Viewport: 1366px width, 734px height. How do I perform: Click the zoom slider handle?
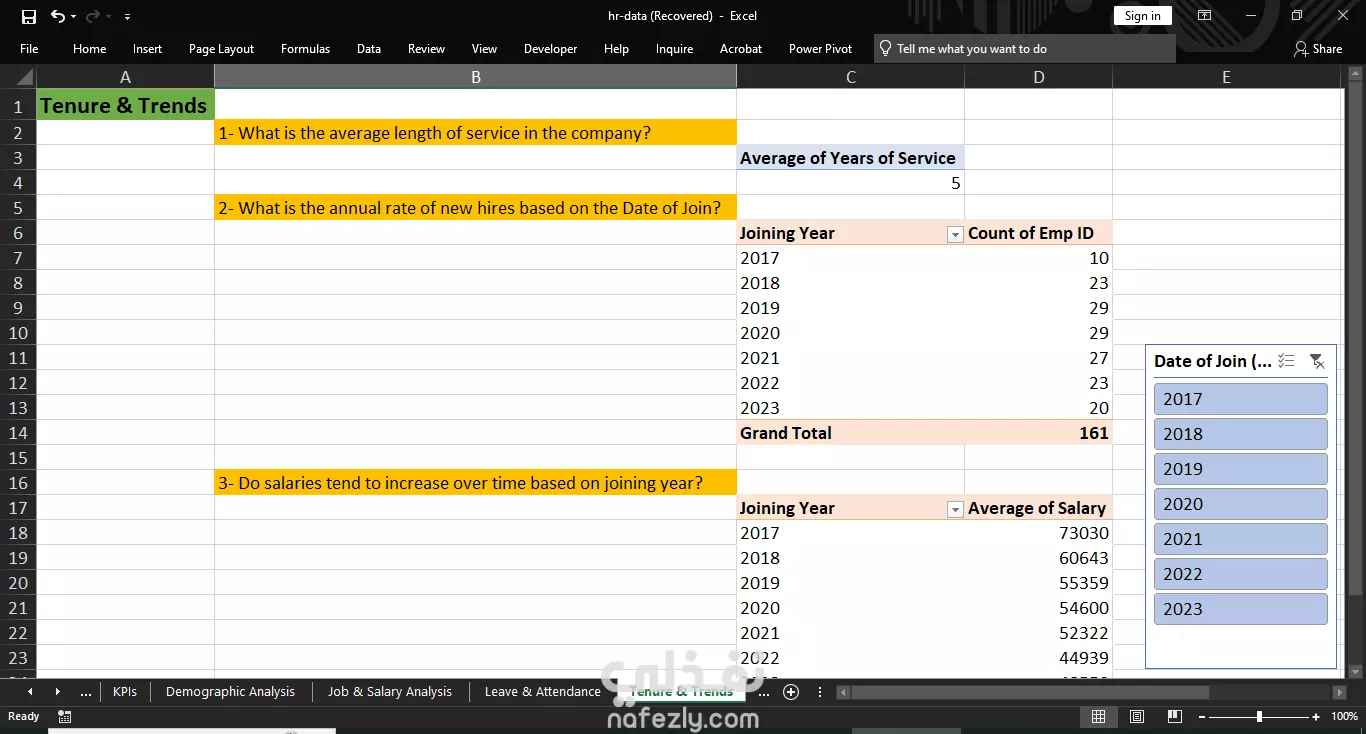point(1259,716)
